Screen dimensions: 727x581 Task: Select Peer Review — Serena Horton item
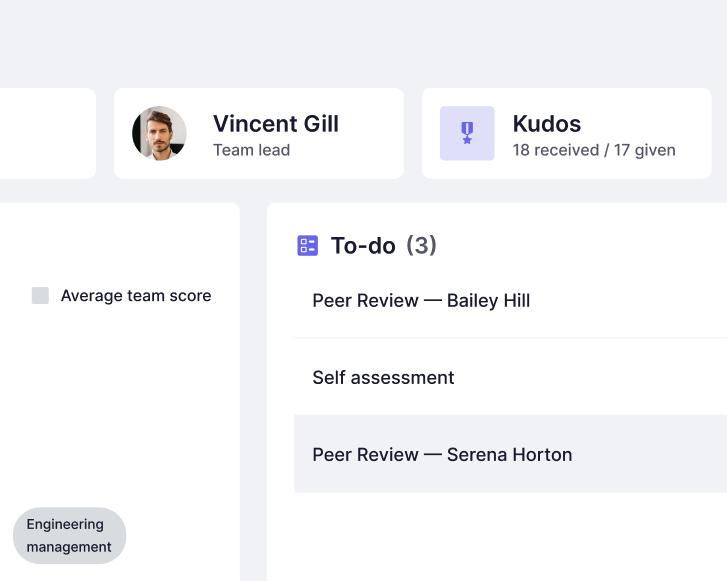coord(442,455)
